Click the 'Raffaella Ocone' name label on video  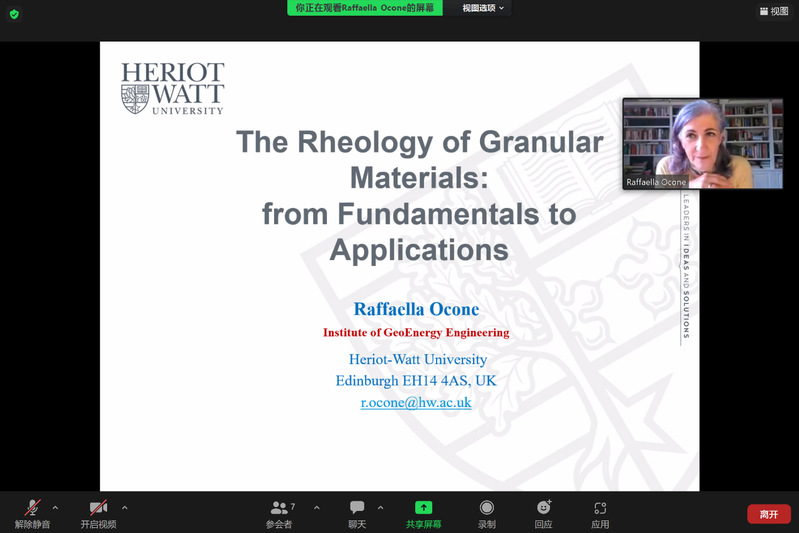(x=656, y=182)
